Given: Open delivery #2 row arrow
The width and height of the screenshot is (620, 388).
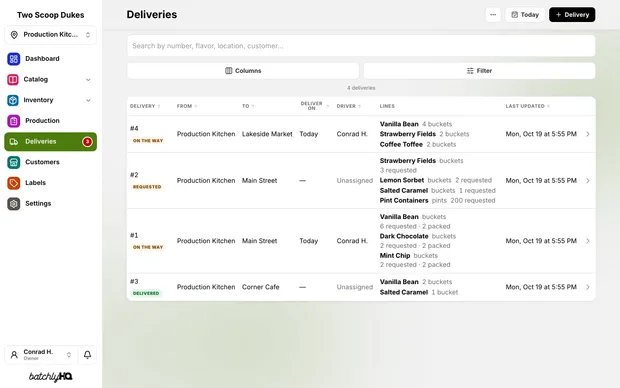Looking at the screenshot, I should pos(588,181).
